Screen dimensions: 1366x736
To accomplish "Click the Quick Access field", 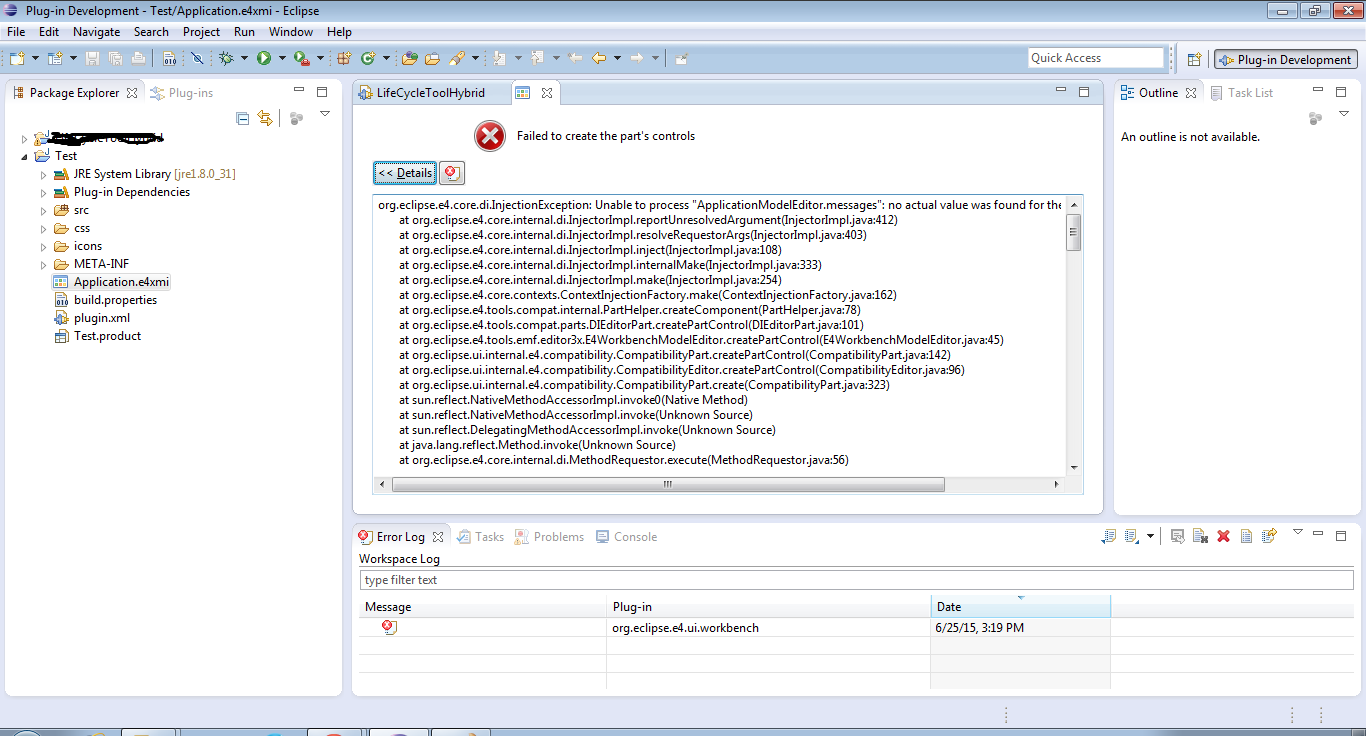I will click(1096, 58).
